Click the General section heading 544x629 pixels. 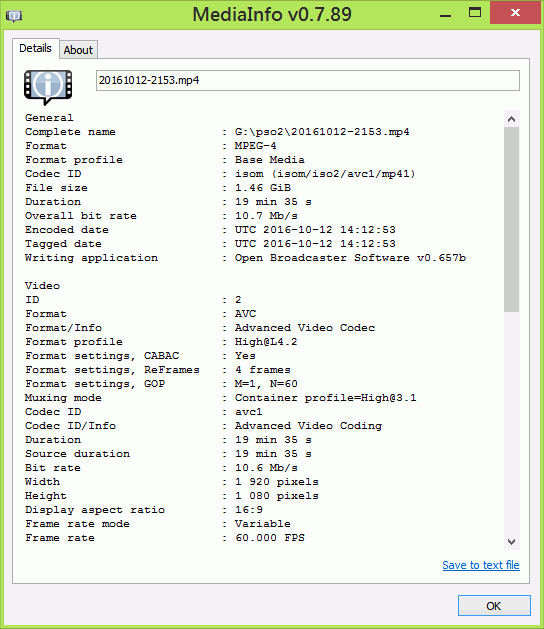49,118
